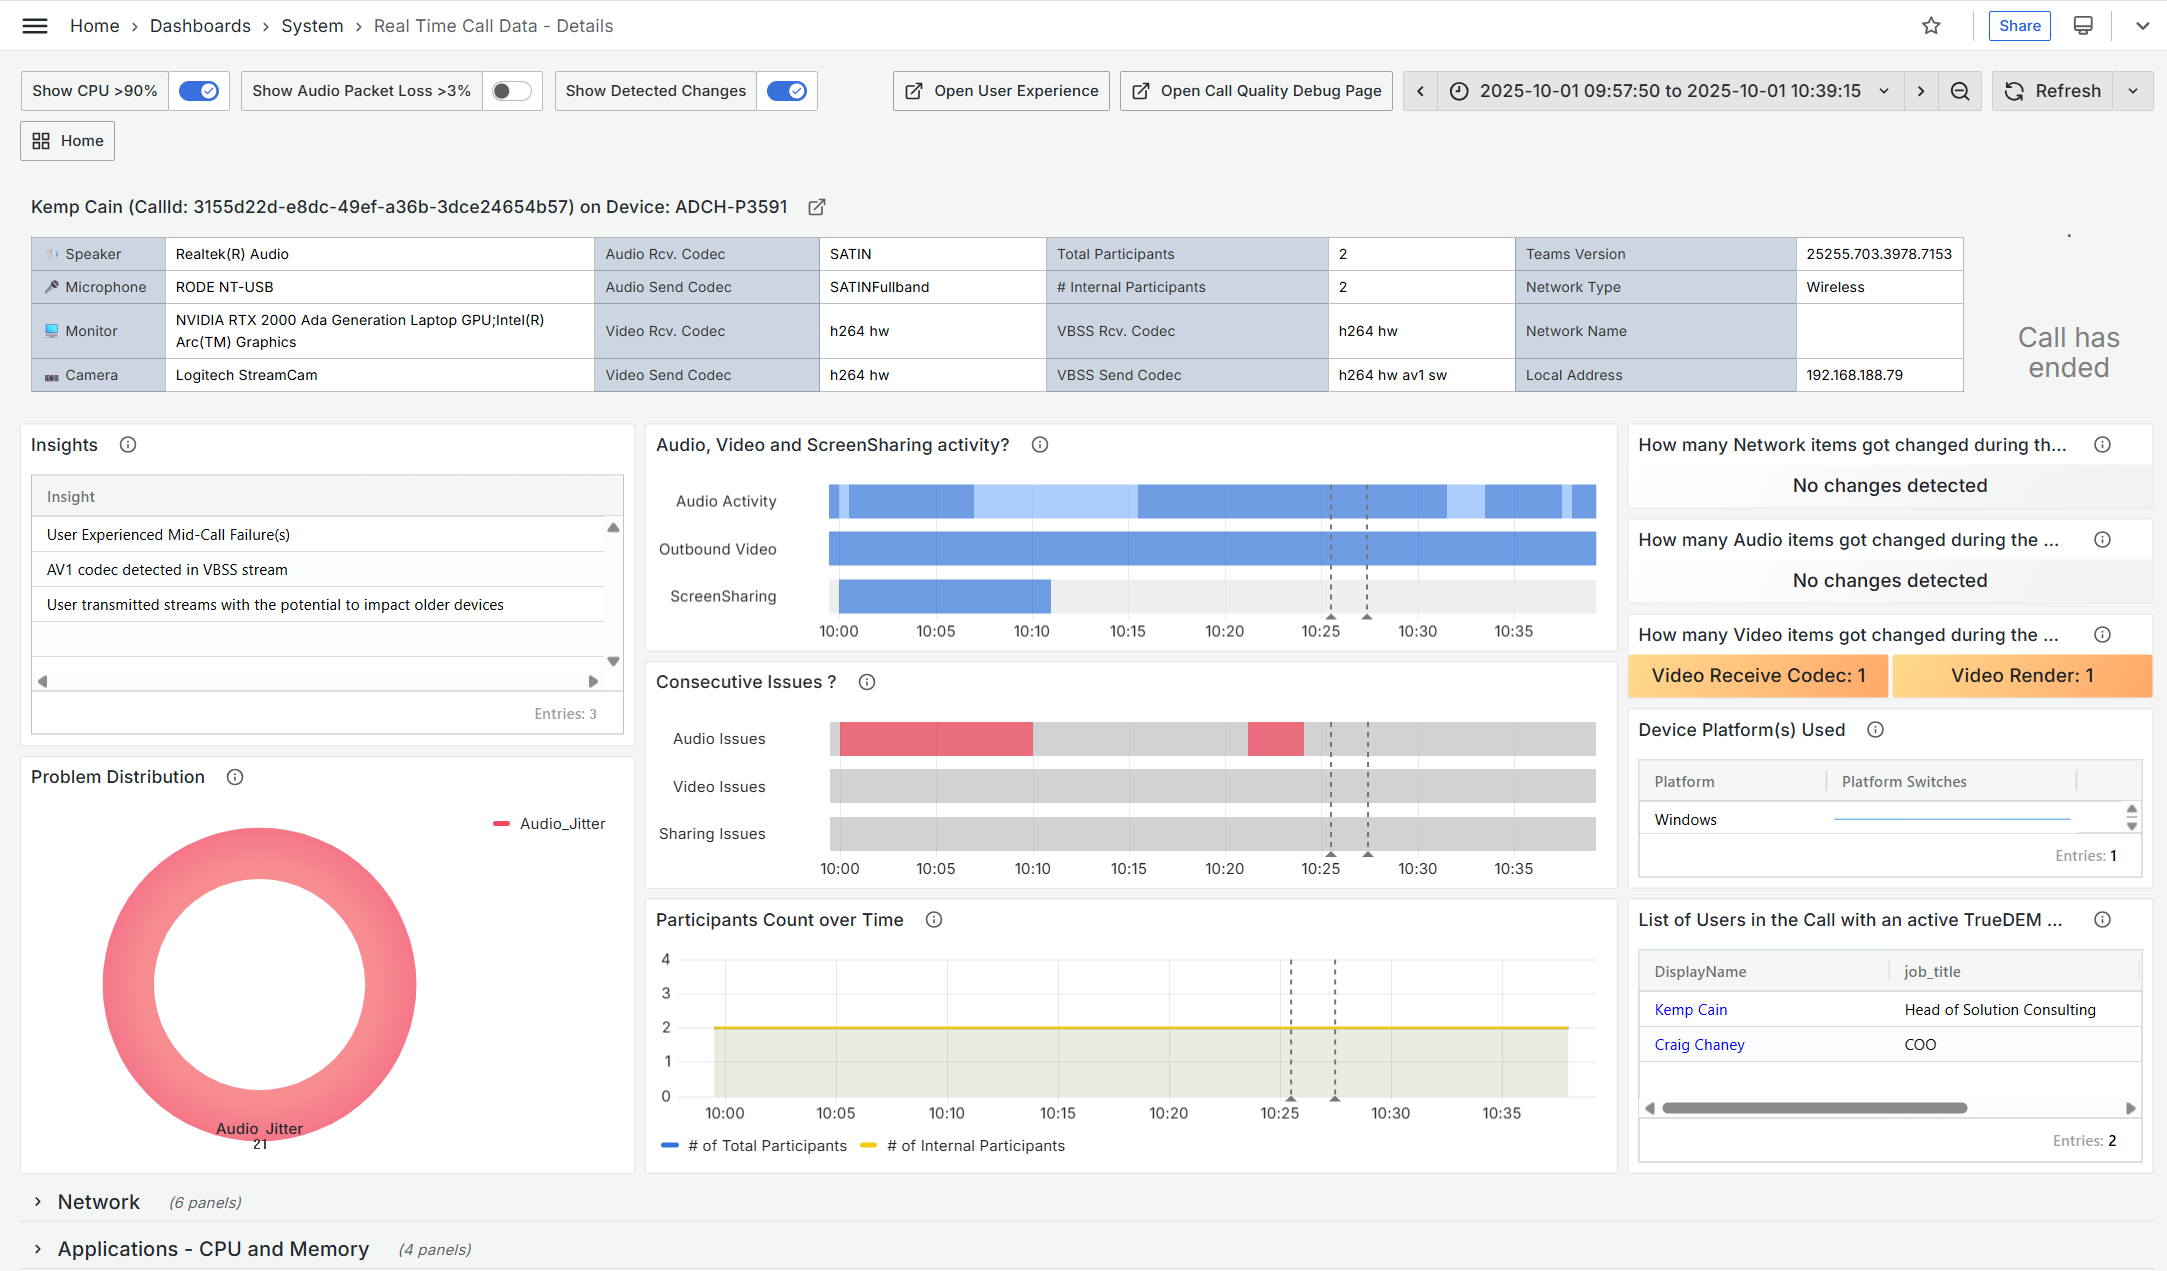This screenshot has width=2167, height=1271.
Task: Enable Show Audio Packet Loss >3% toggle
Action: [511, 91]
